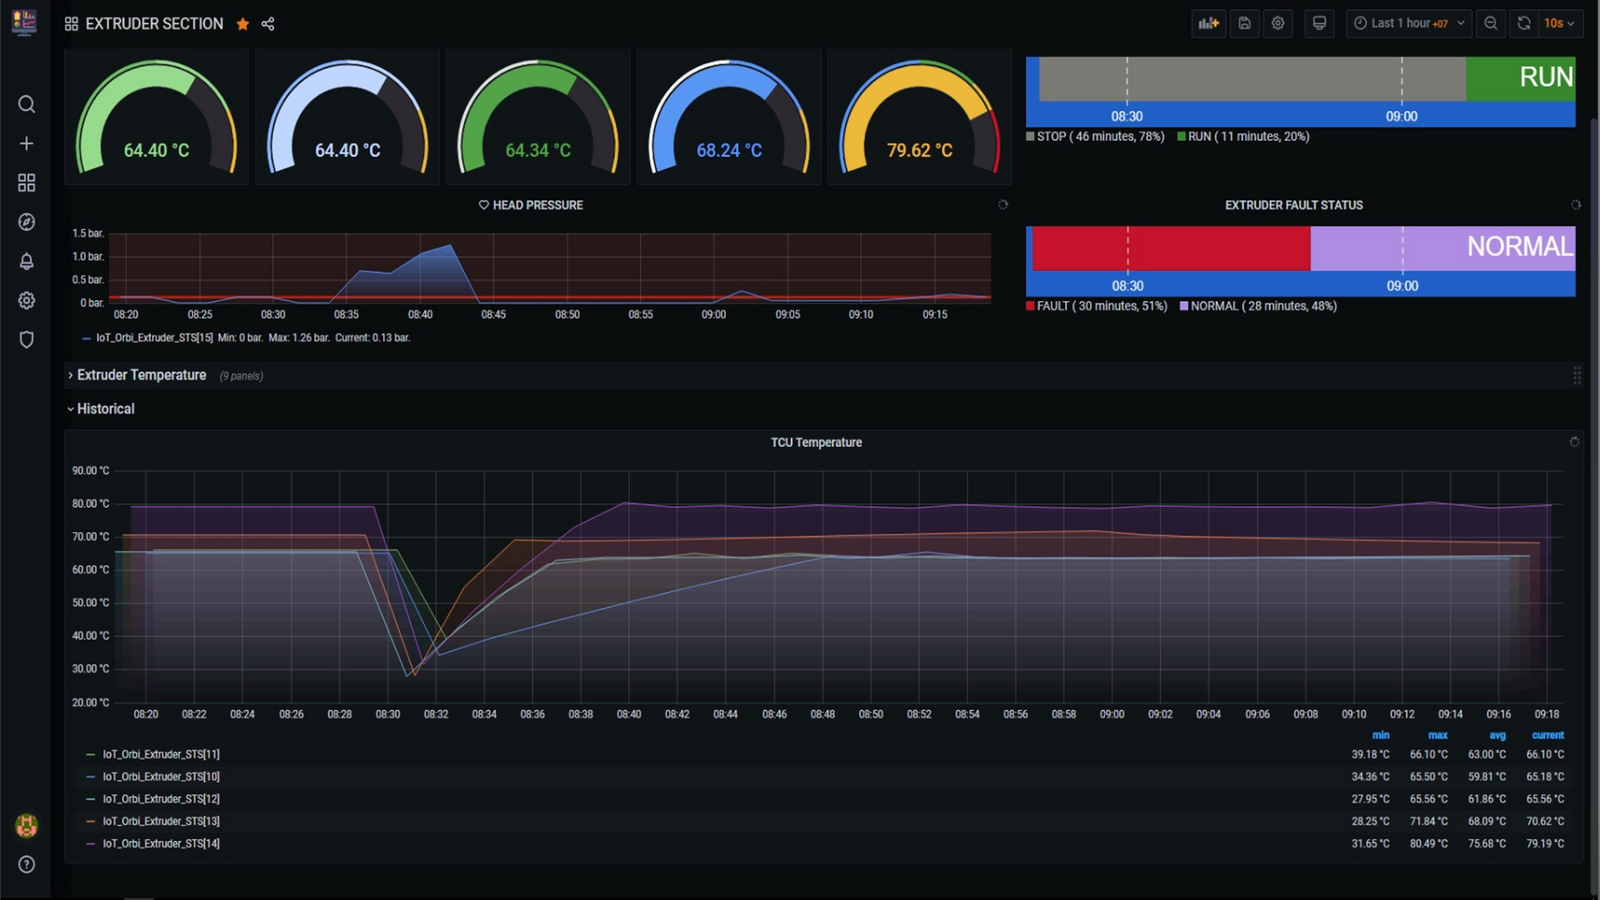Save dashboard with the save icon
The image size is (1600, 900).
[1244, 23]
